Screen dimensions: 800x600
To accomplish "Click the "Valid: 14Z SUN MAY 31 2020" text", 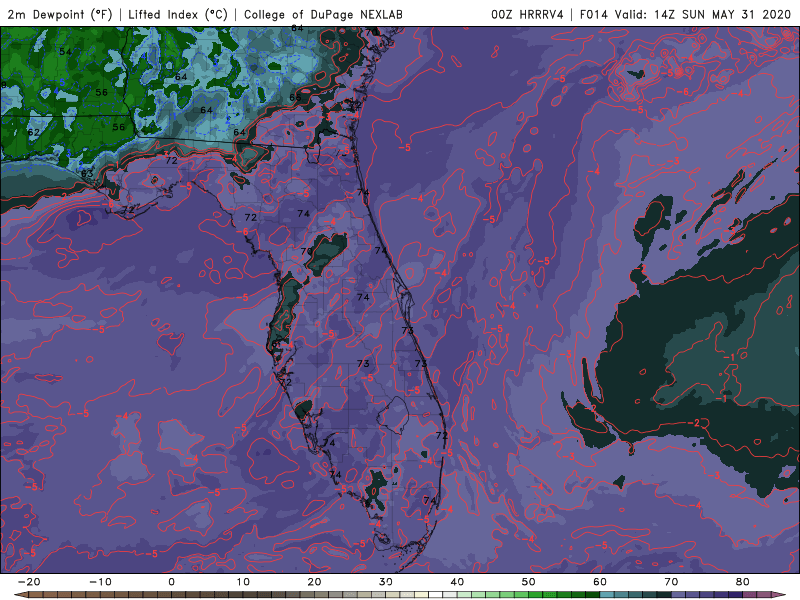I will [703, 14].
